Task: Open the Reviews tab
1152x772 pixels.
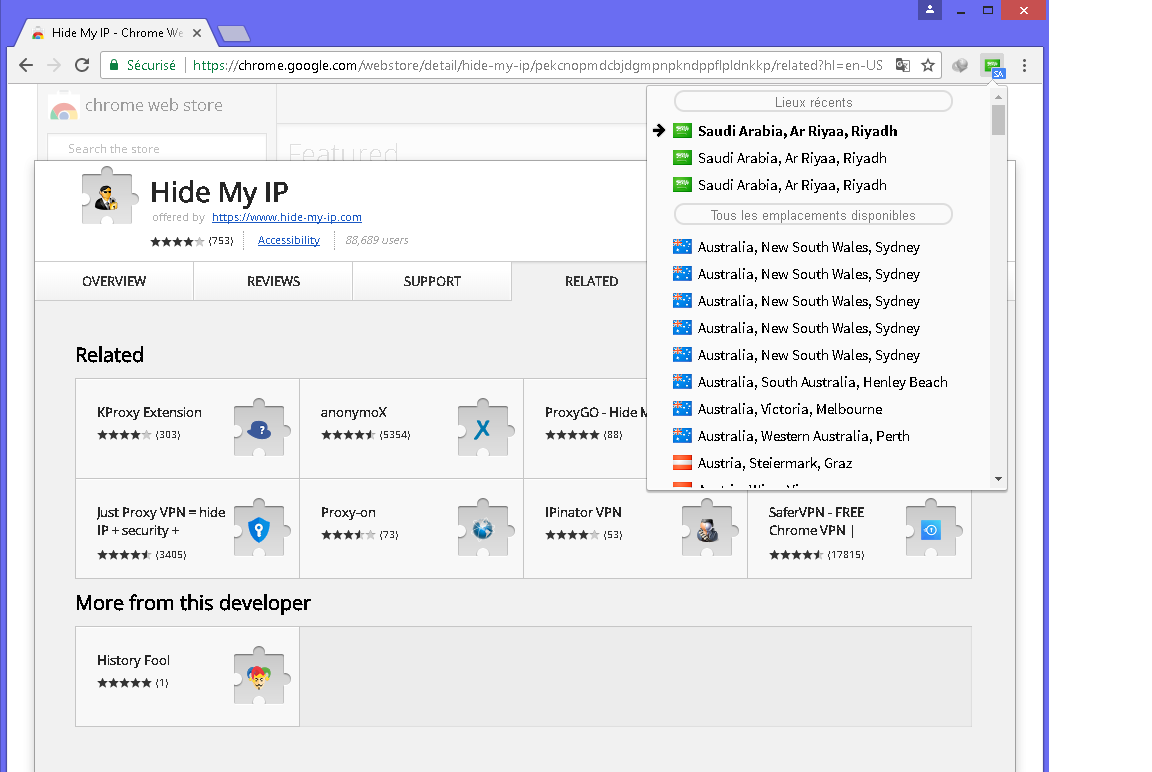Action: [273, 281]
